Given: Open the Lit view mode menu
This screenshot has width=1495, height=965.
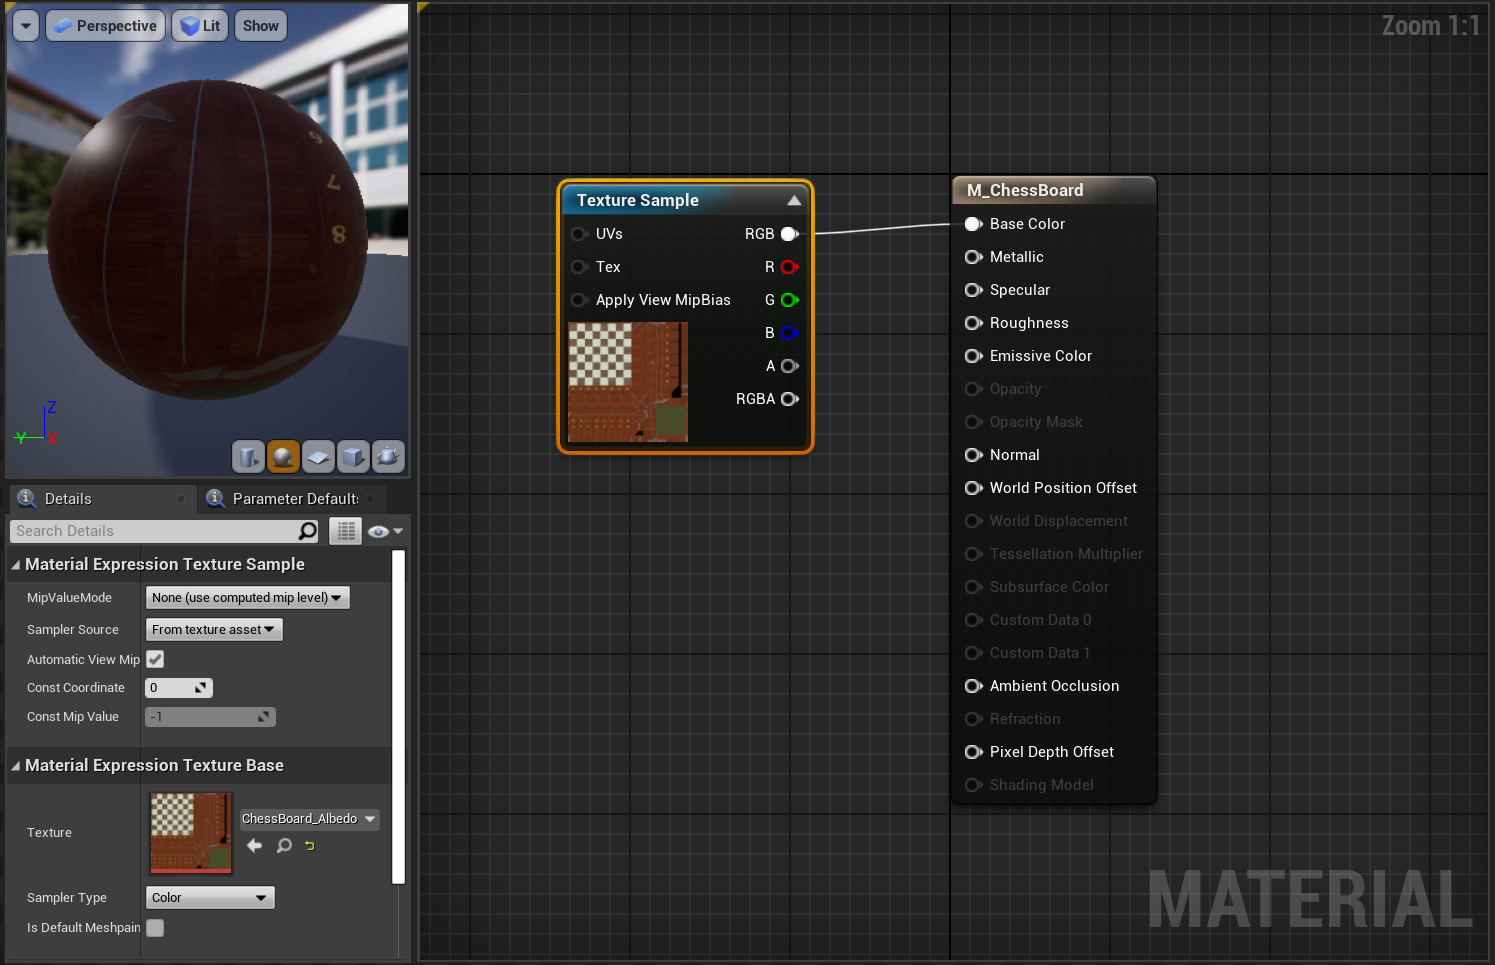Looking at the screenshot, I should 200,26.
